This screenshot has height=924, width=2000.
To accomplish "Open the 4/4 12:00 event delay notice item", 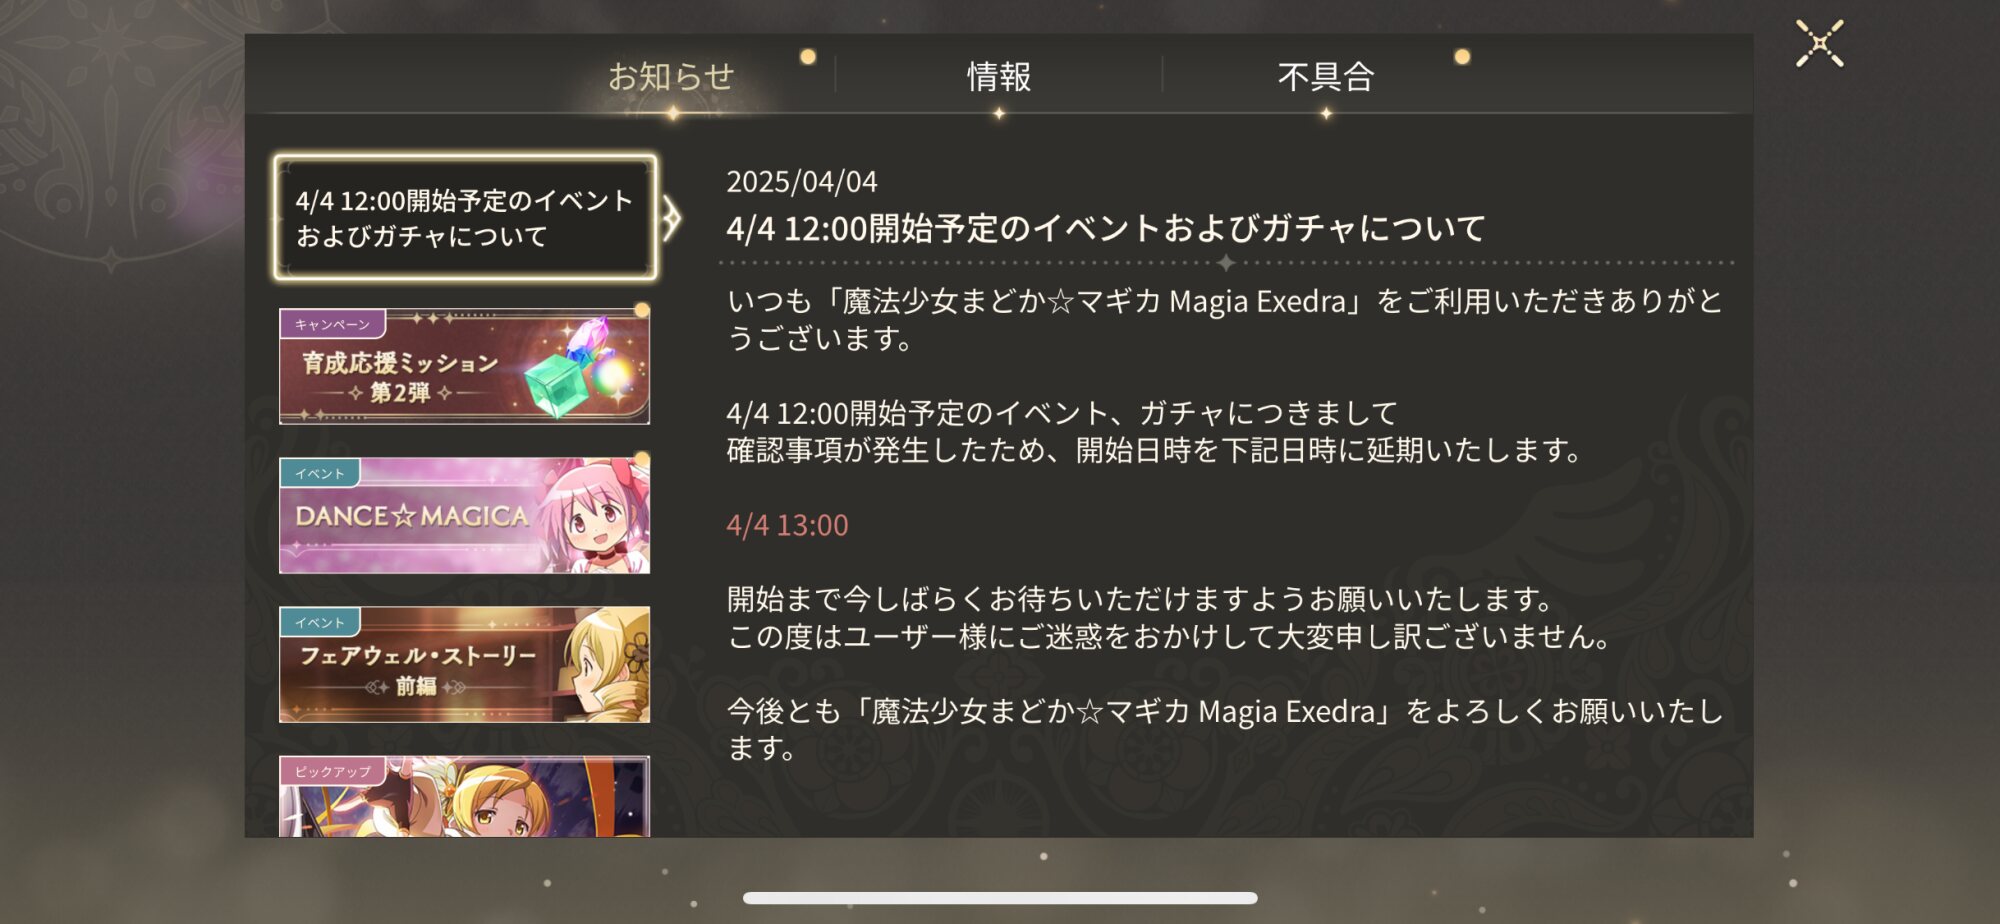I will point(465,218).
